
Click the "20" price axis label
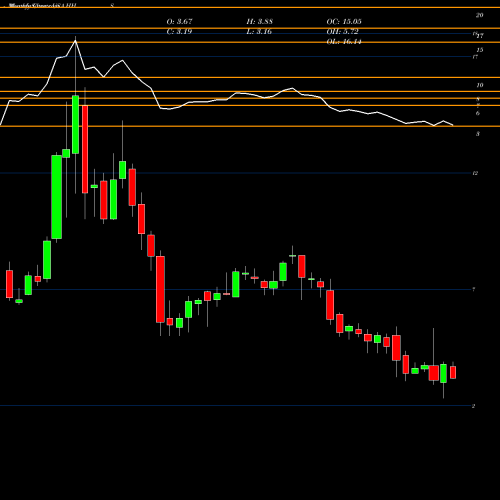[x=480, y=15]
